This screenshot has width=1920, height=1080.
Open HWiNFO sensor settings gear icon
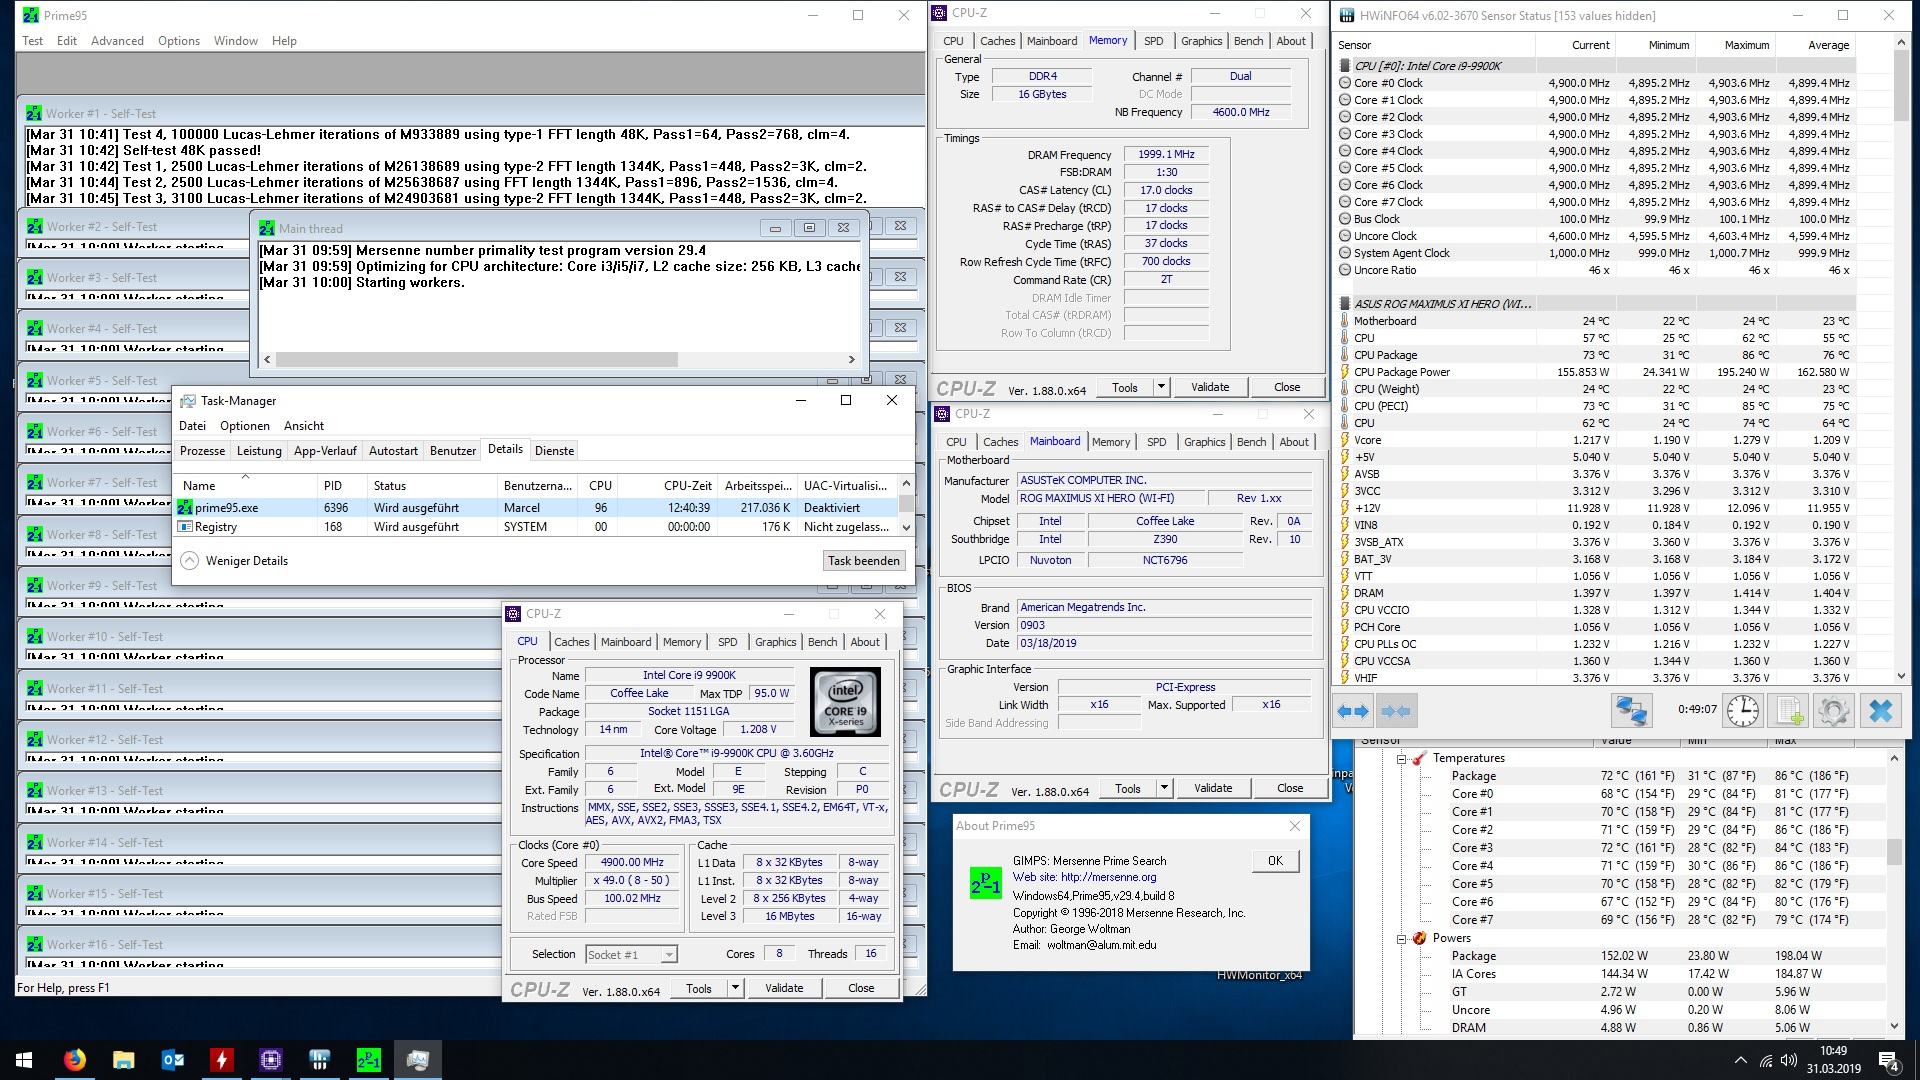(1833, 711)
